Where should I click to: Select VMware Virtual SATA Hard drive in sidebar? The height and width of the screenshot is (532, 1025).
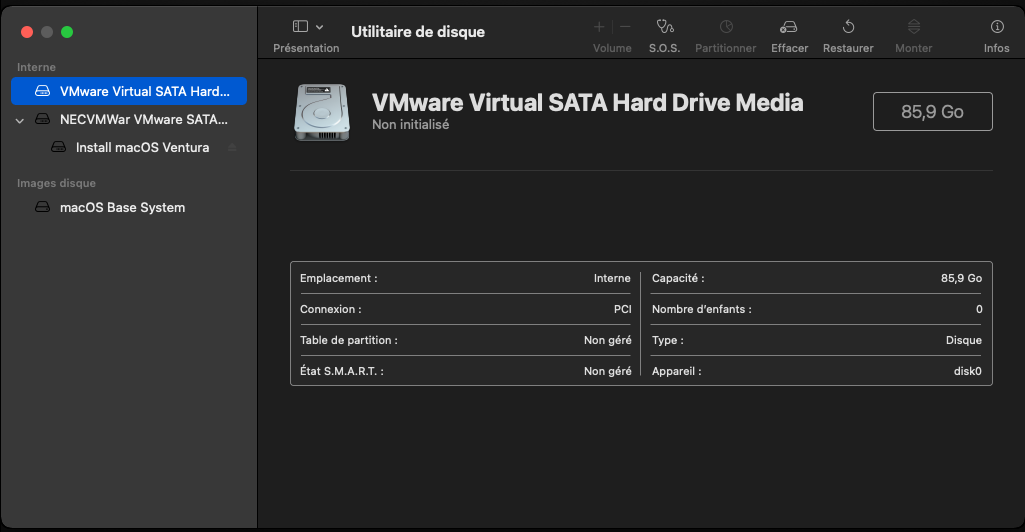(129, 91)
